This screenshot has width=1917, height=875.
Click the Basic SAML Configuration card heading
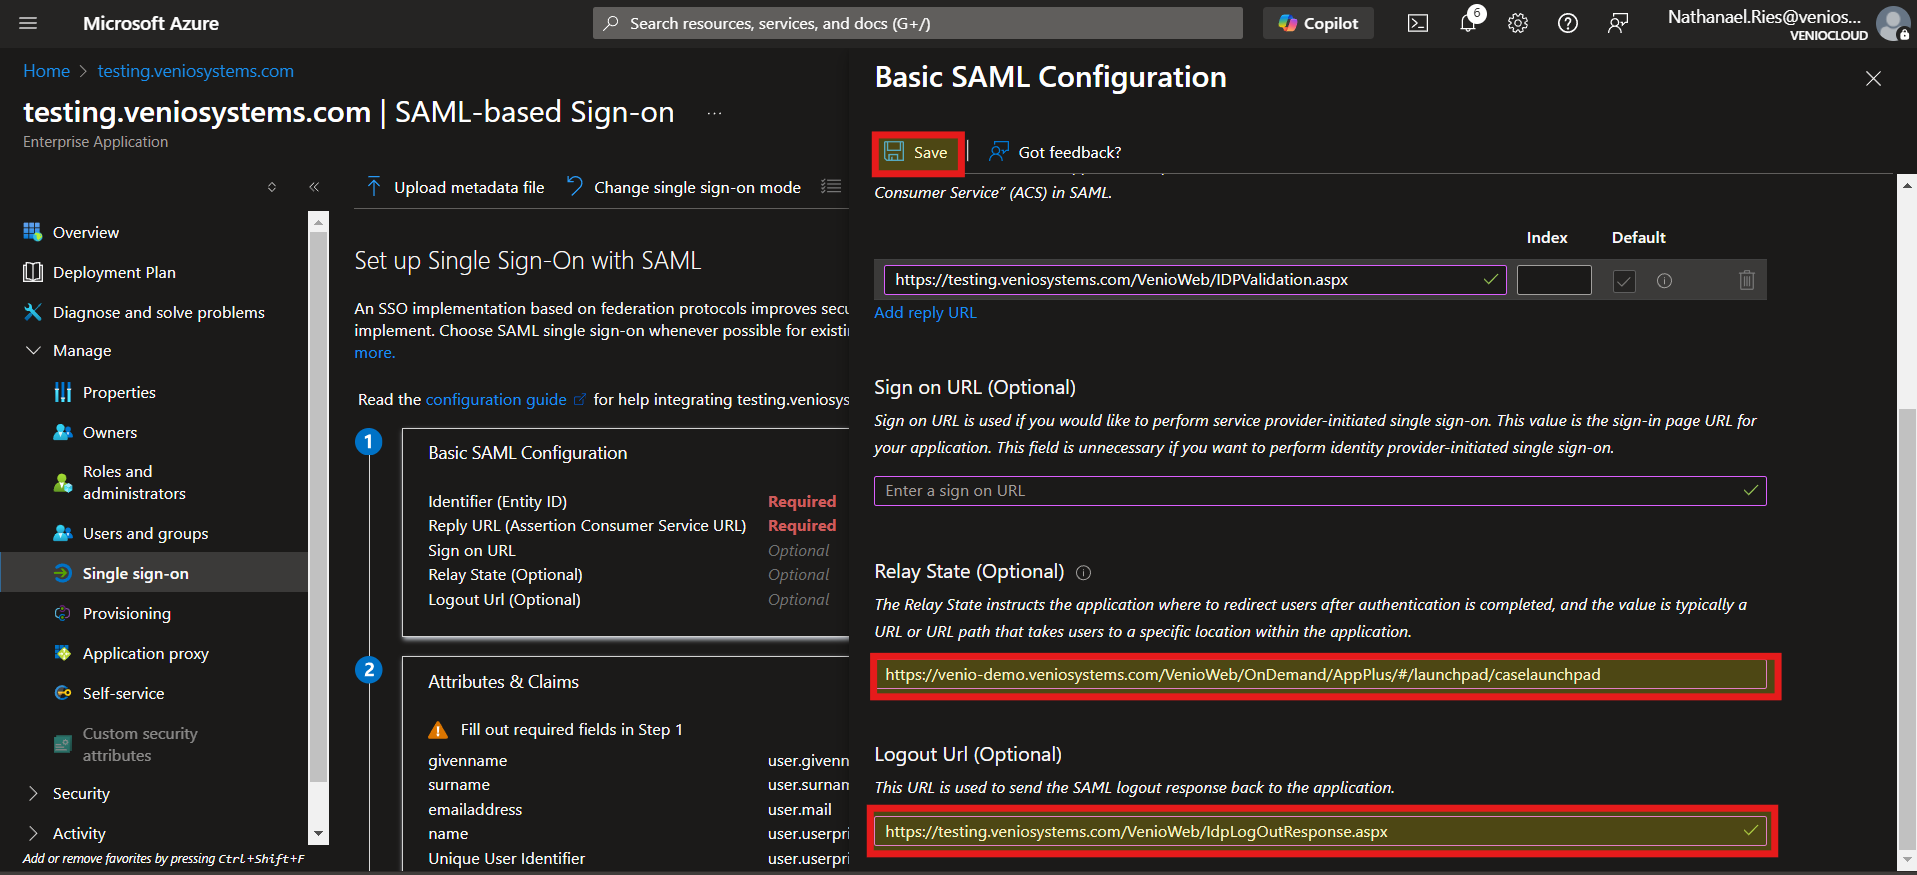[528, 453]
